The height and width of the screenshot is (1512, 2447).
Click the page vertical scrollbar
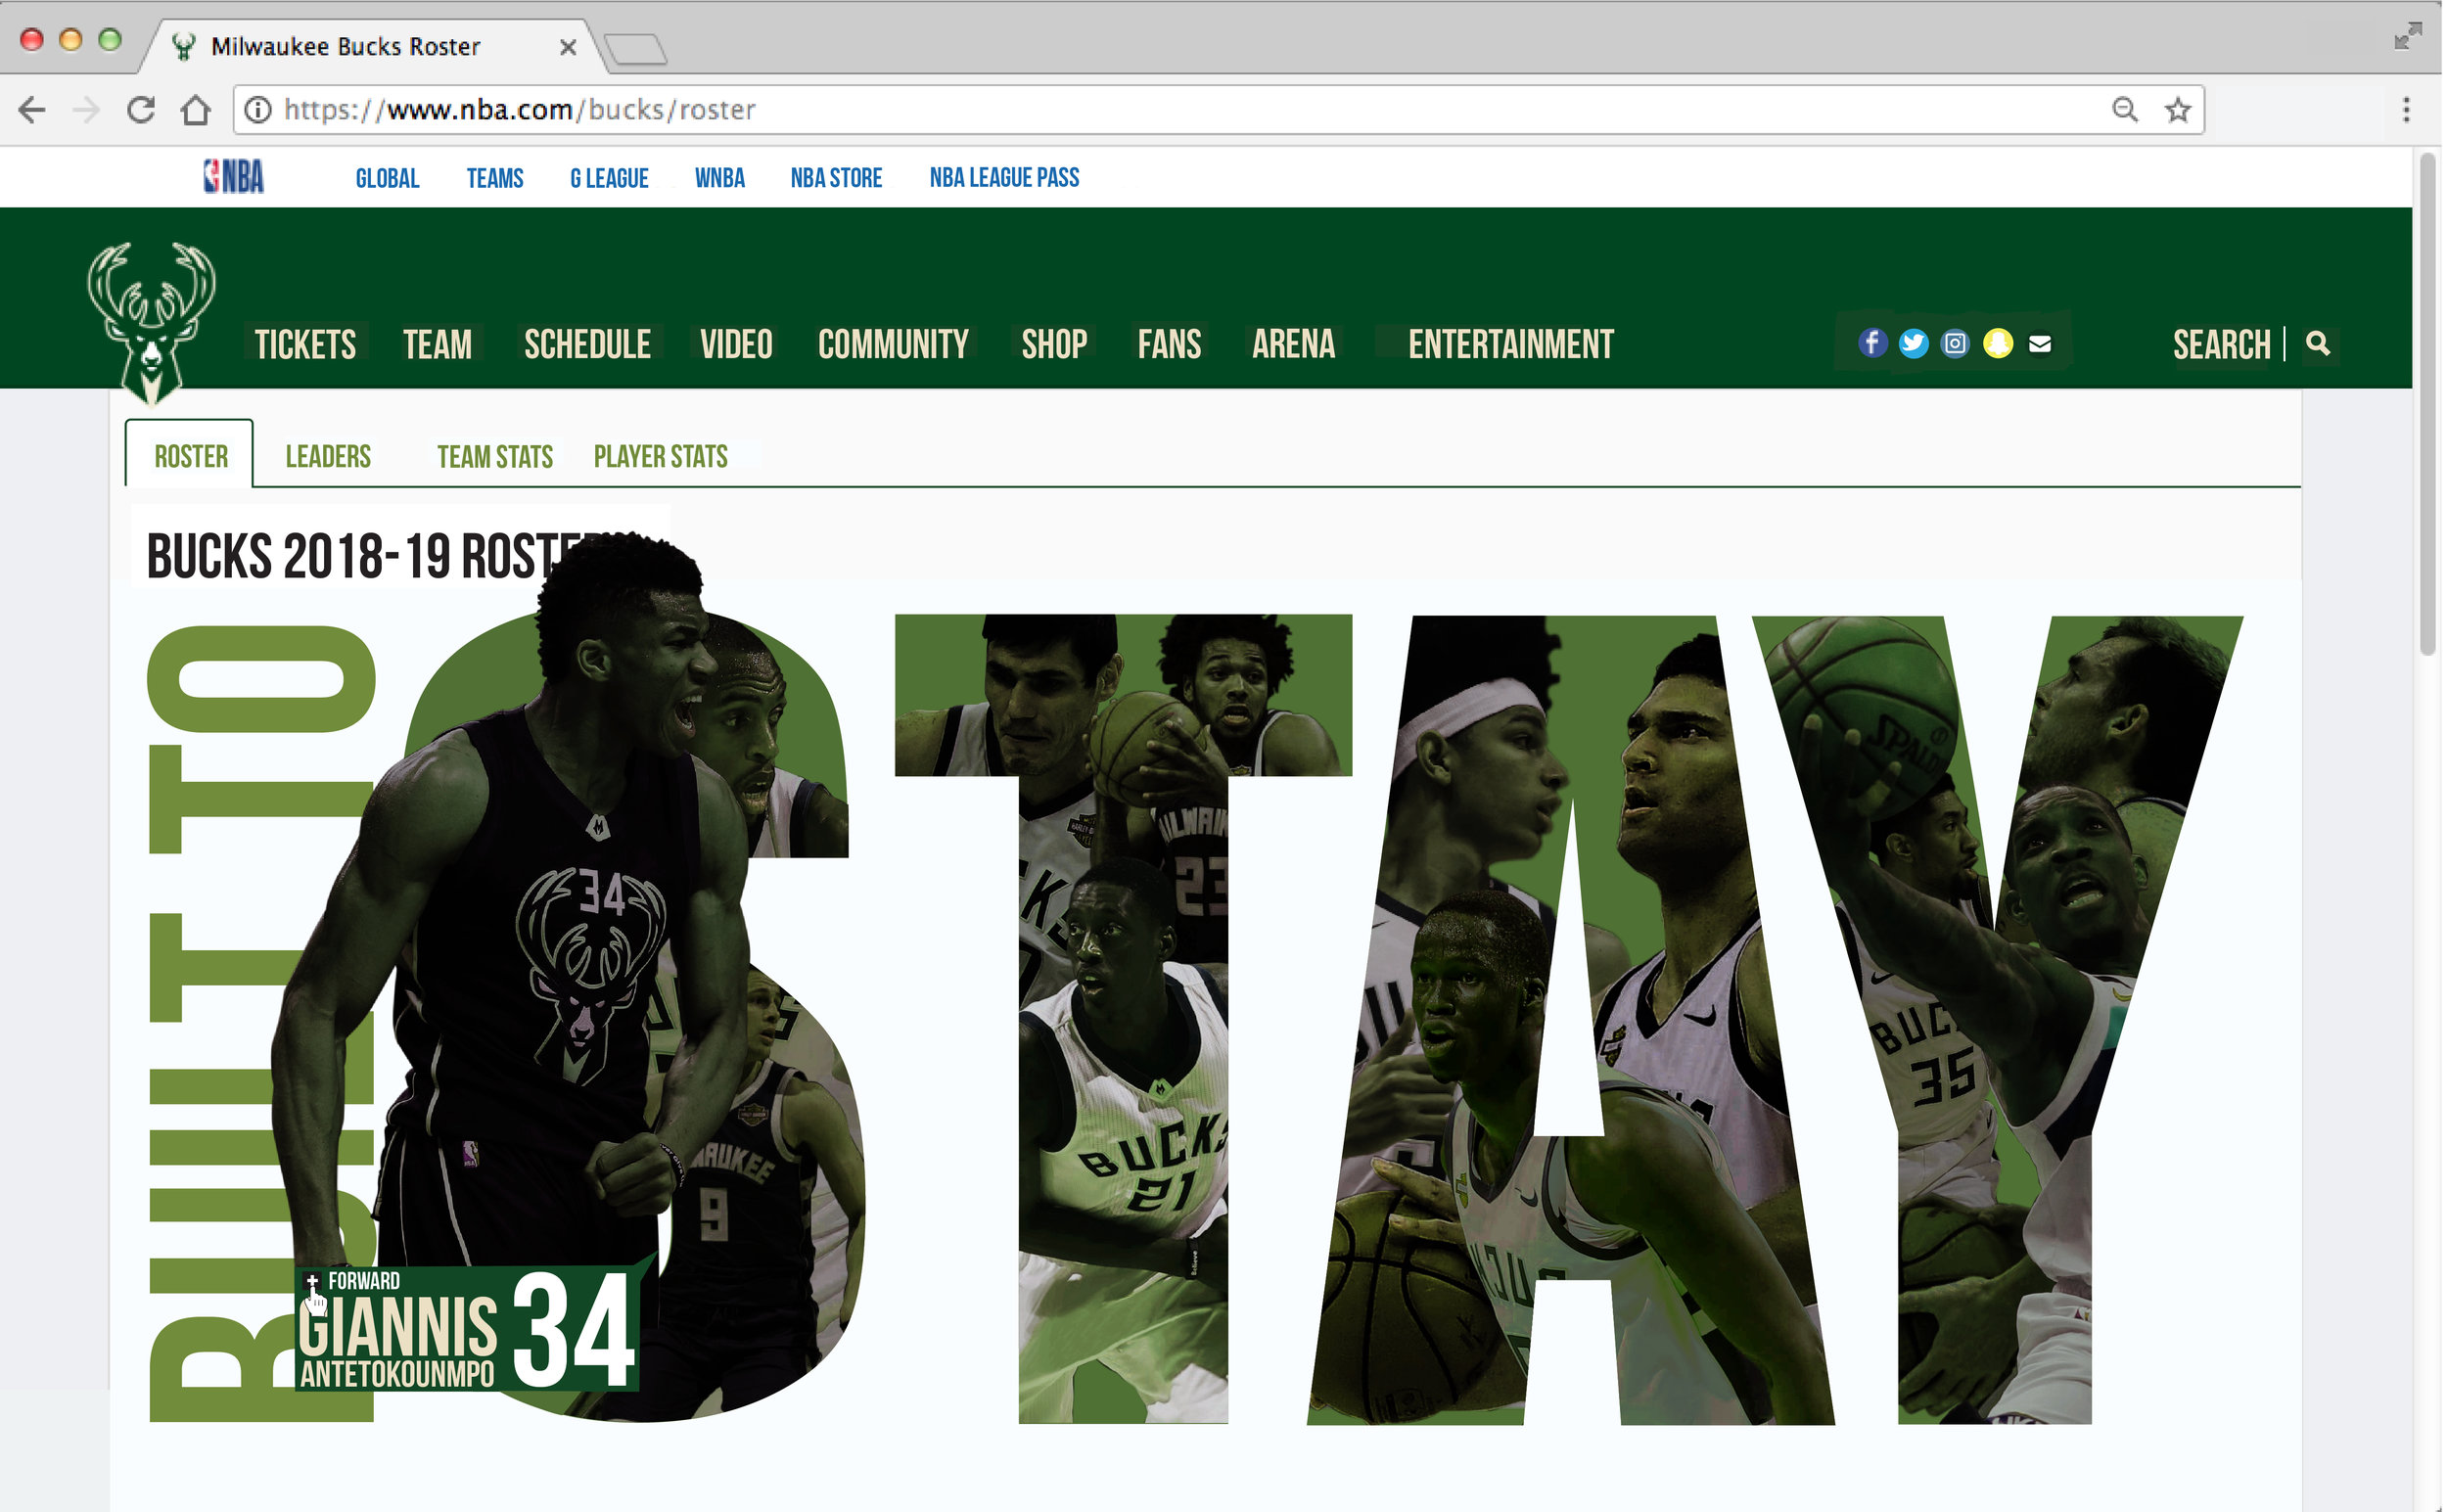pos(2428,405)
